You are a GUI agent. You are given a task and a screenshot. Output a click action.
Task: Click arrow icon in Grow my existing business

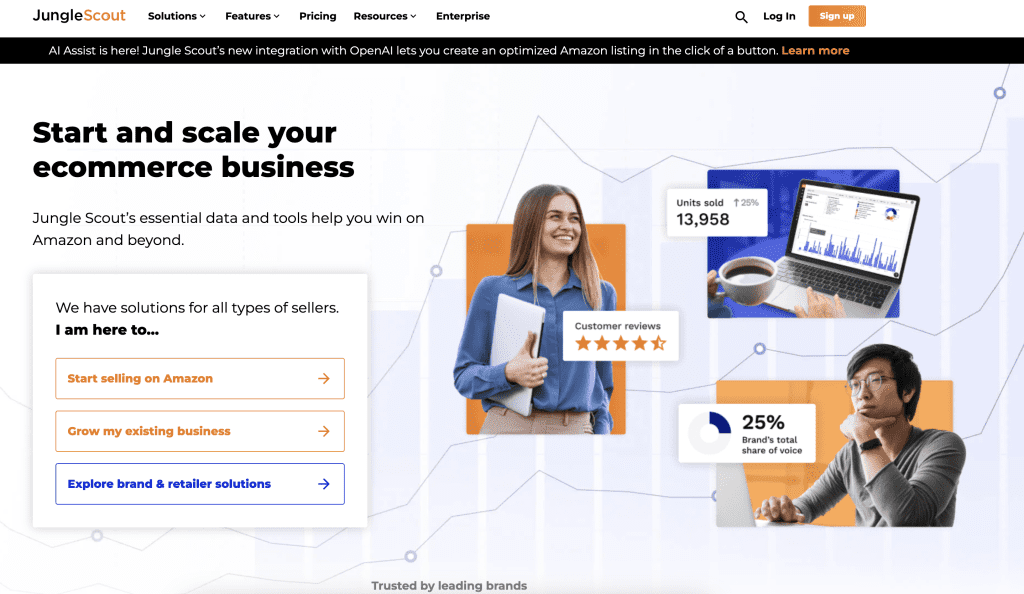point(324,431)
